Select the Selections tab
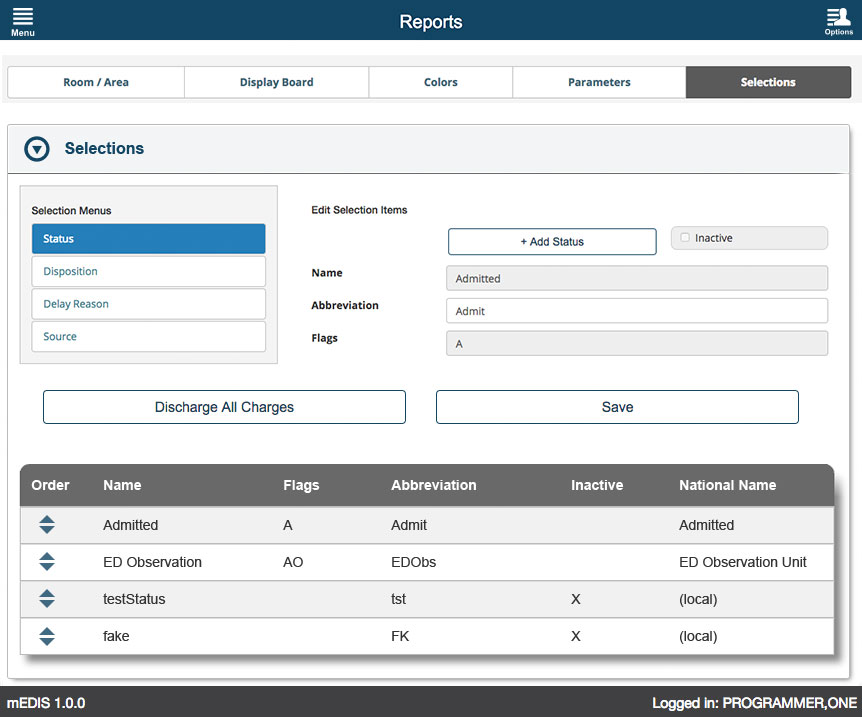This screenshot has width=862, height=717. (x=768, y=82)
